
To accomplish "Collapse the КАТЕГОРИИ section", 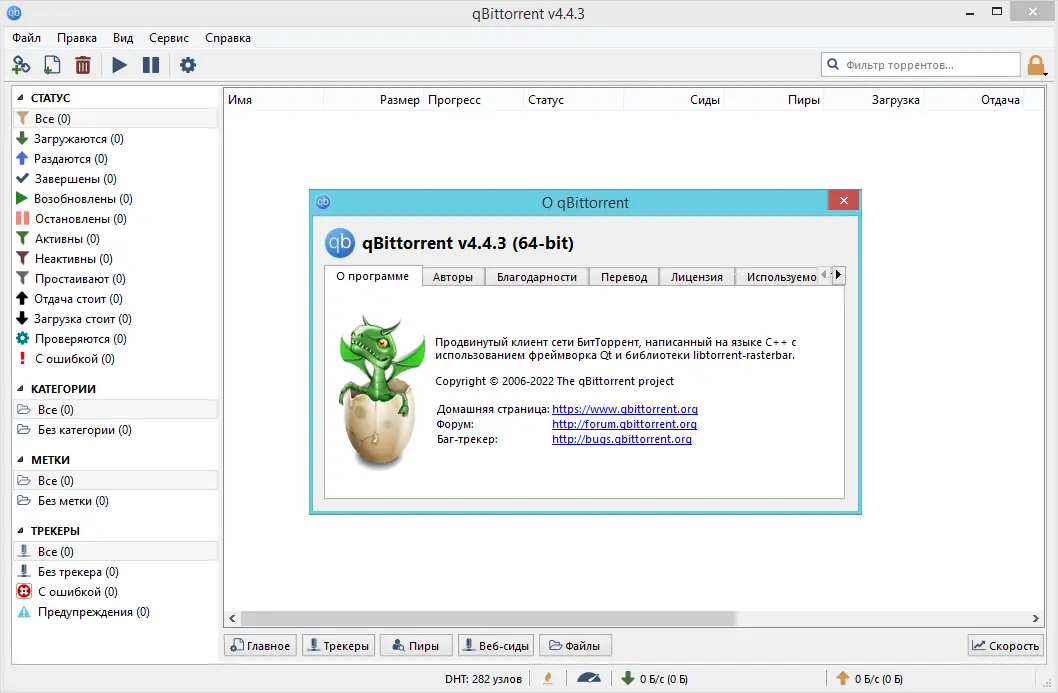I will 20,389.
